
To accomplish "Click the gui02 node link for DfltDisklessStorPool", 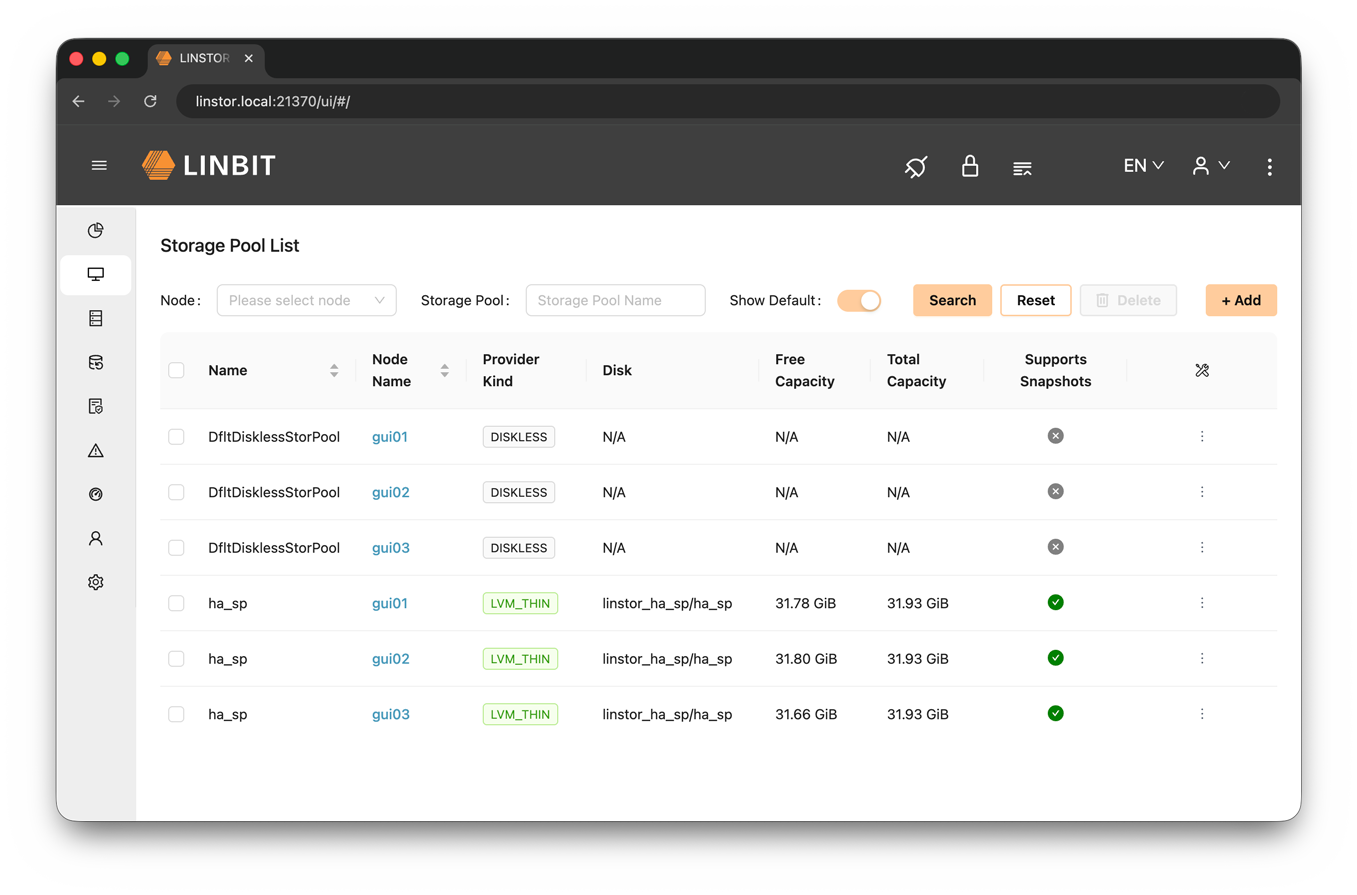I will pos(391,493).
